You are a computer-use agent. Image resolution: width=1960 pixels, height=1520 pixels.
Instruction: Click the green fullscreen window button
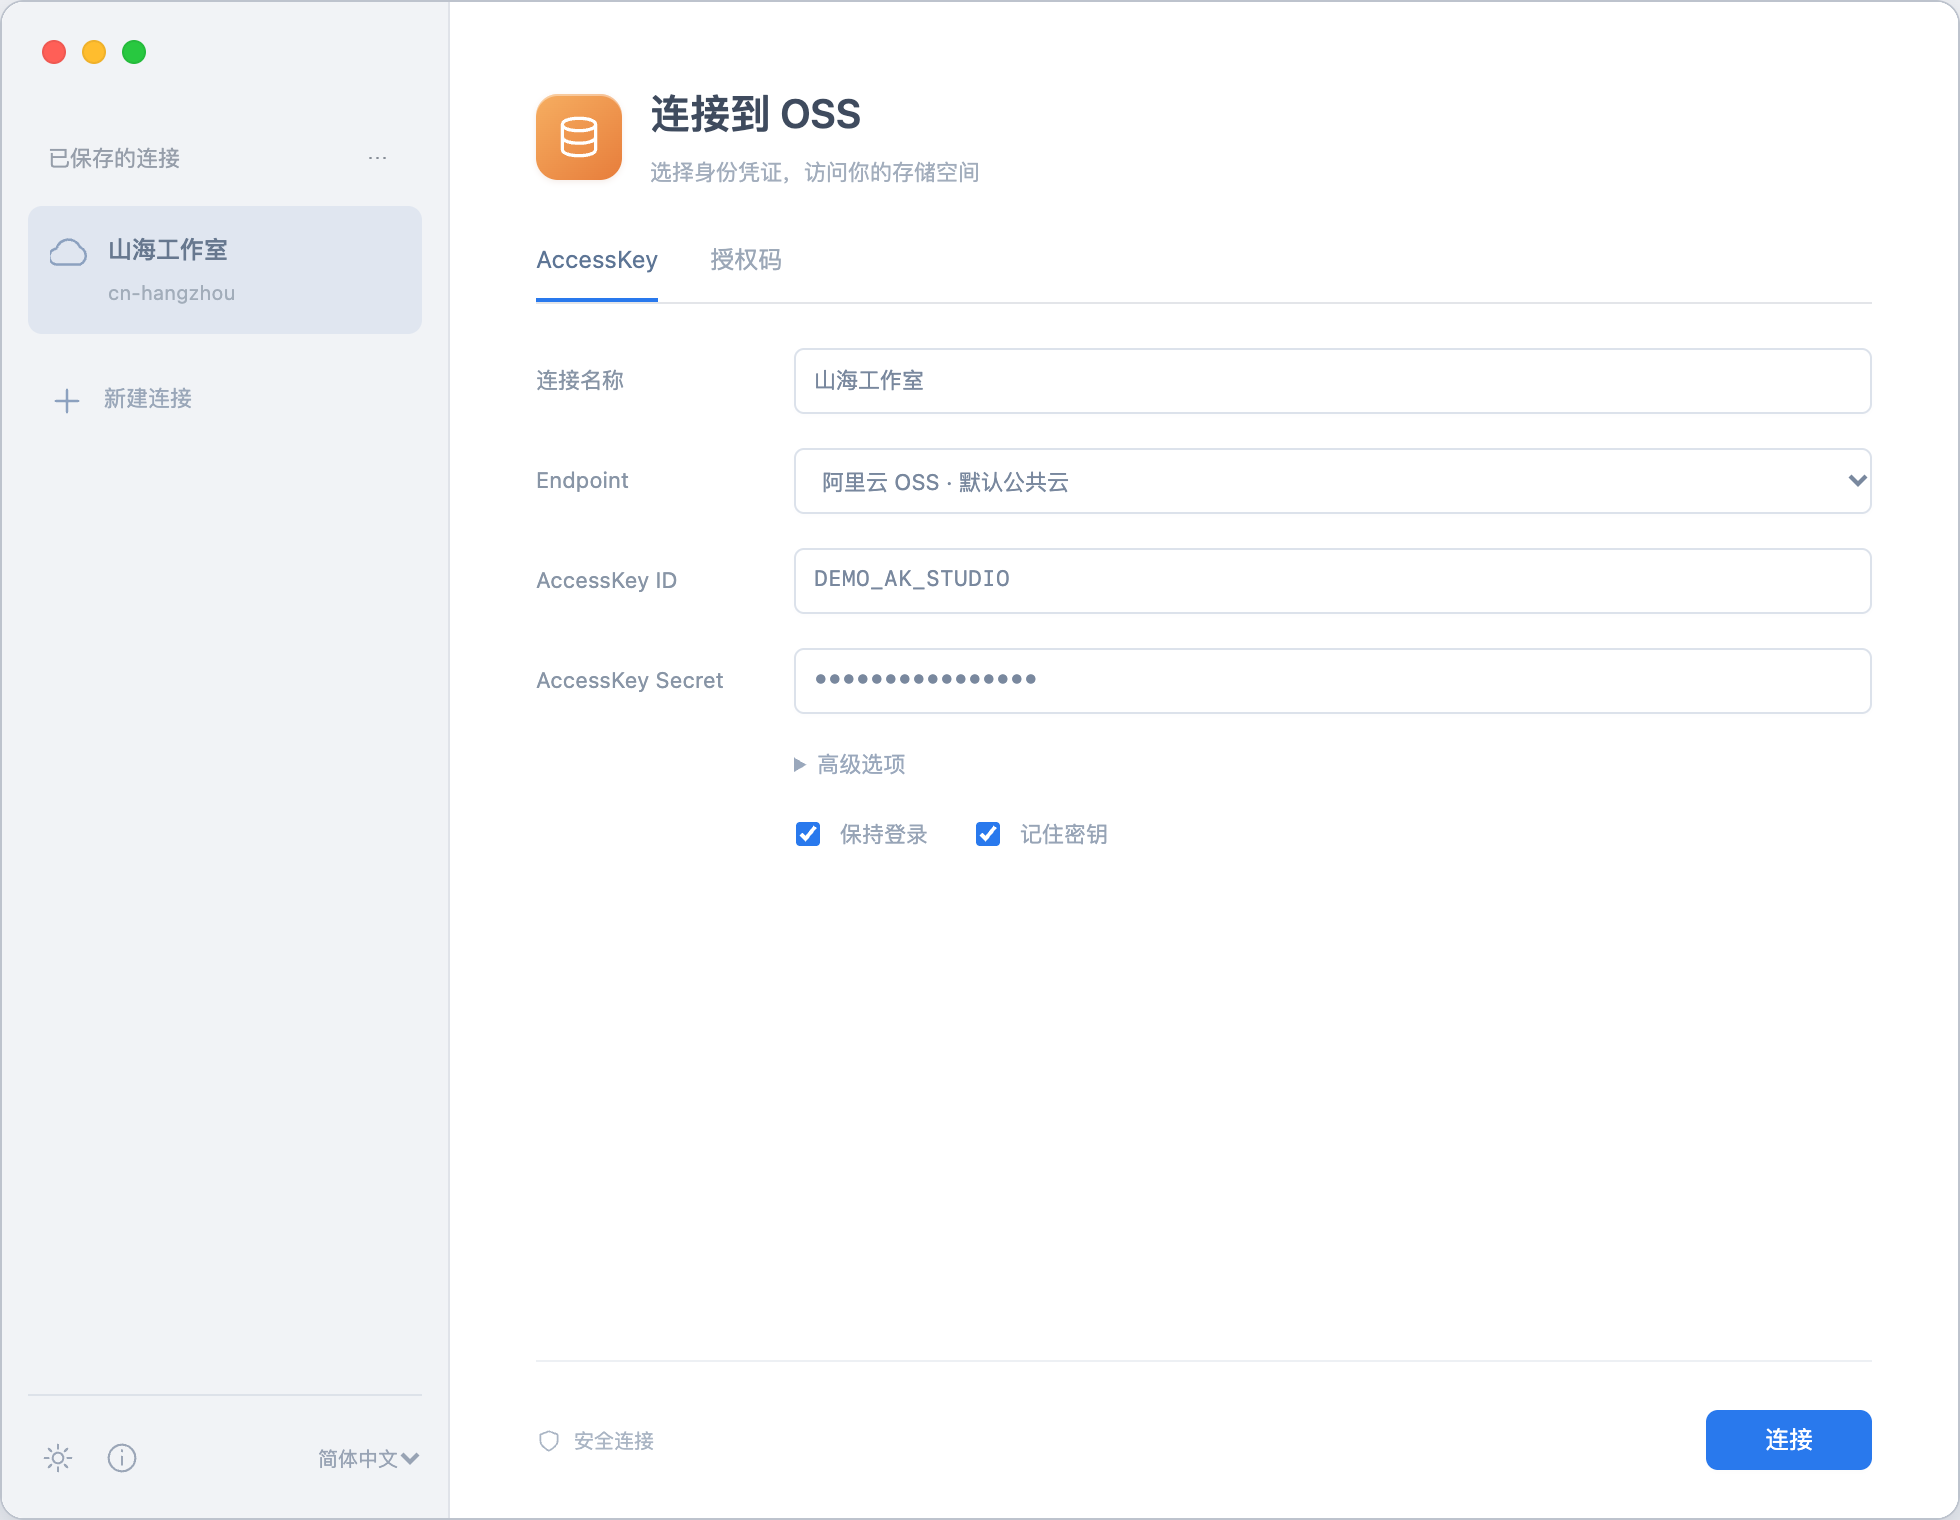[134, 52]
